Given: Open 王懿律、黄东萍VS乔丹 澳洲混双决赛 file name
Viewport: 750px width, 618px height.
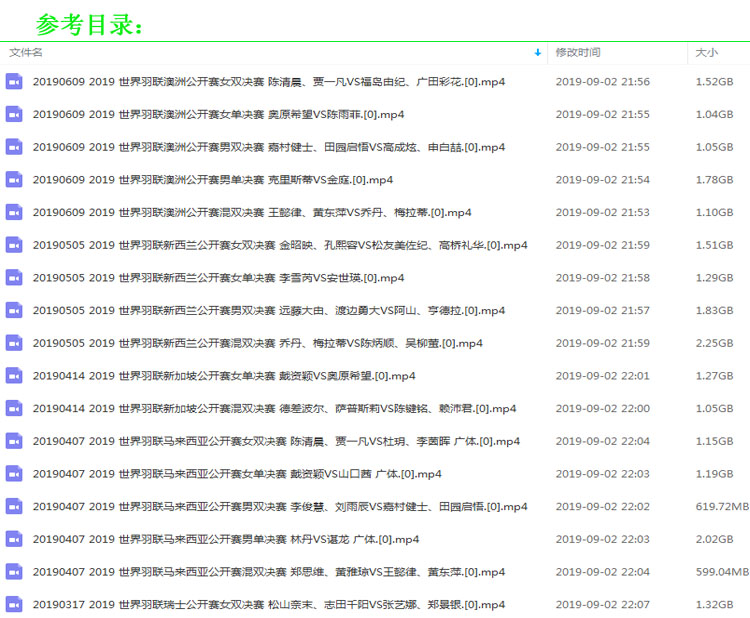Looking at the screenshot, I should (x=251, y=213).
